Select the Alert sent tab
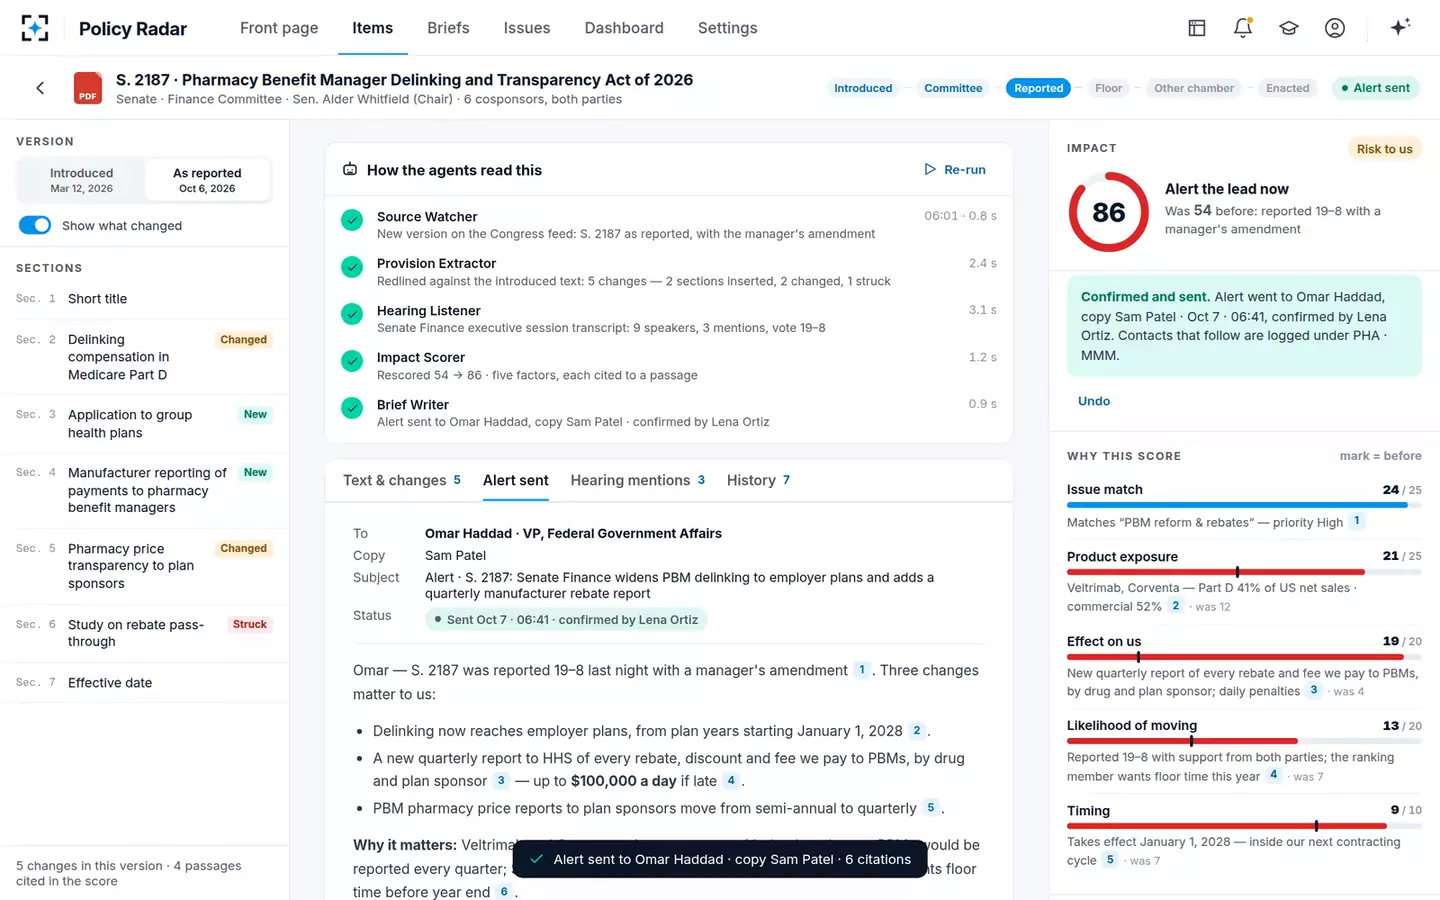Screen dimensions: 1440x900 516,480
